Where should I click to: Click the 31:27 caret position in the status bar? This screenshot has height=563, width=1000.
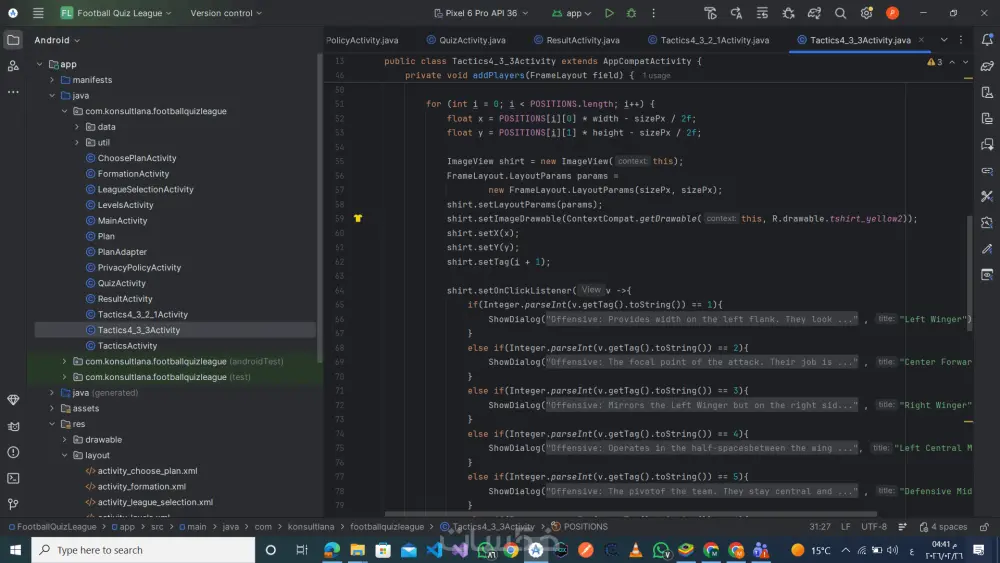point(820,527)
